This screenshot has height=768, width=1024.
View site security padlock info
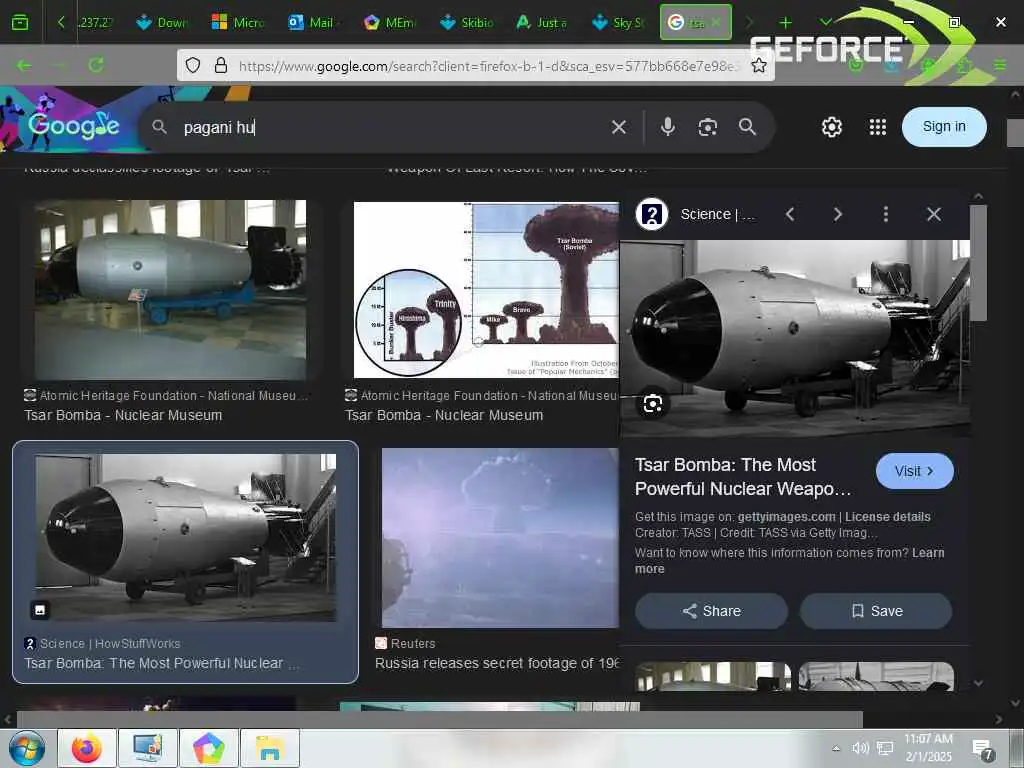point(221,65)
